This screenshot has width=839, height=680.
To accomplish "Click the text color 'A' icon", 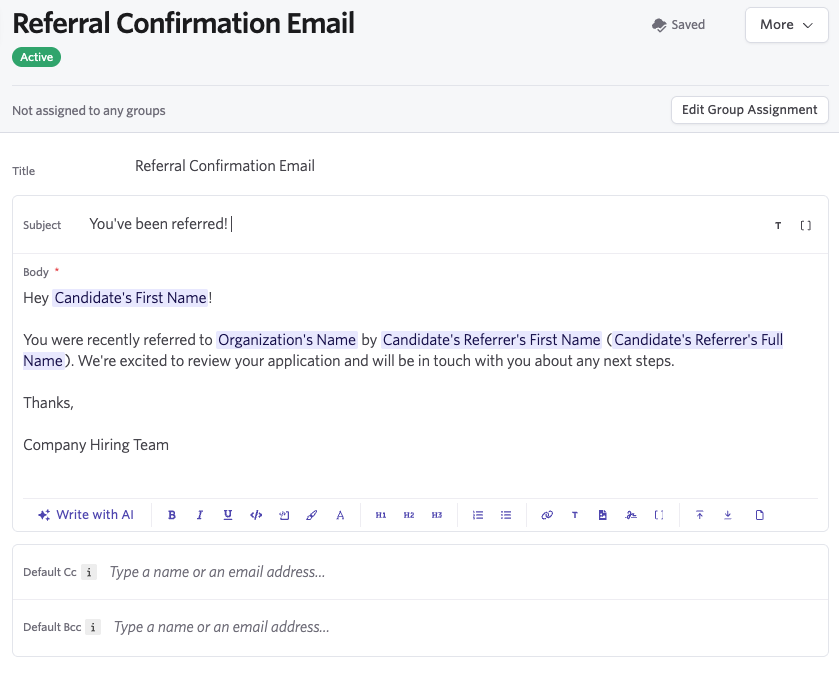I will (340, 515).
